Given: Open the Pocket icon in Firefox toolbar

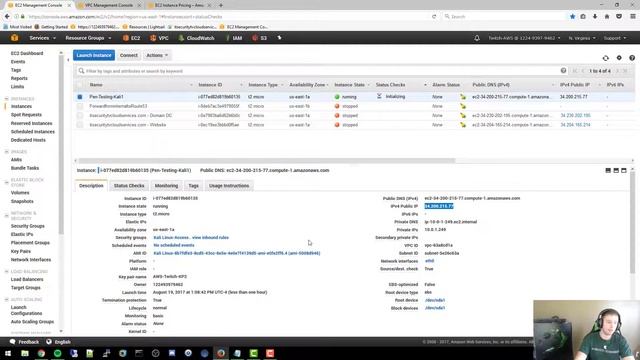Looking at the screenshot, I should coord(619,16).
